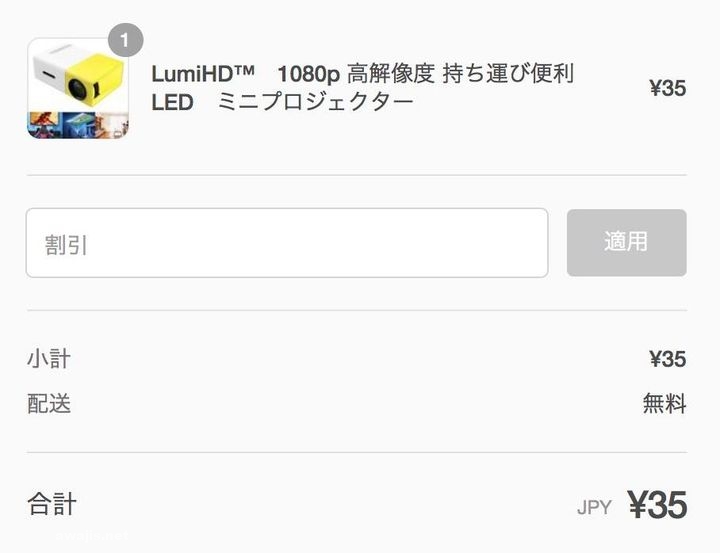Click the large ¥35 total amount
The width and height of the screenshot is (720, 553).
(x=657, y=505)
